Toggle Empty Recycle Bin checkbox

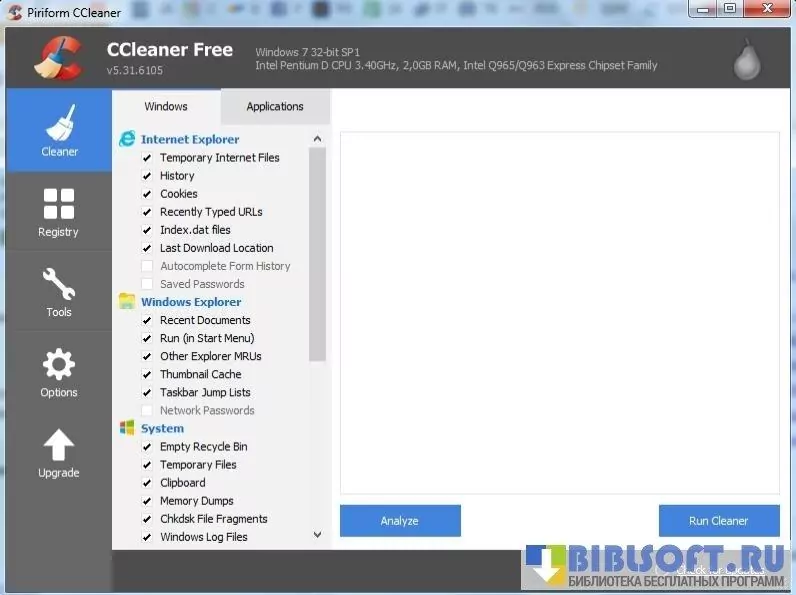(147, 447)
